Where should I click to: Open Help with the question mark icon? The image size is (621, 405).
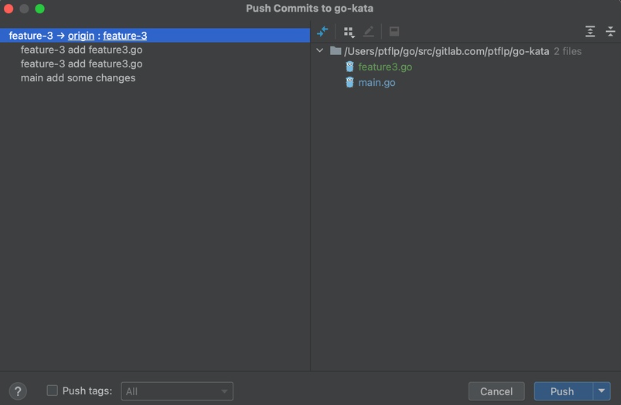[x=17, y=391]
